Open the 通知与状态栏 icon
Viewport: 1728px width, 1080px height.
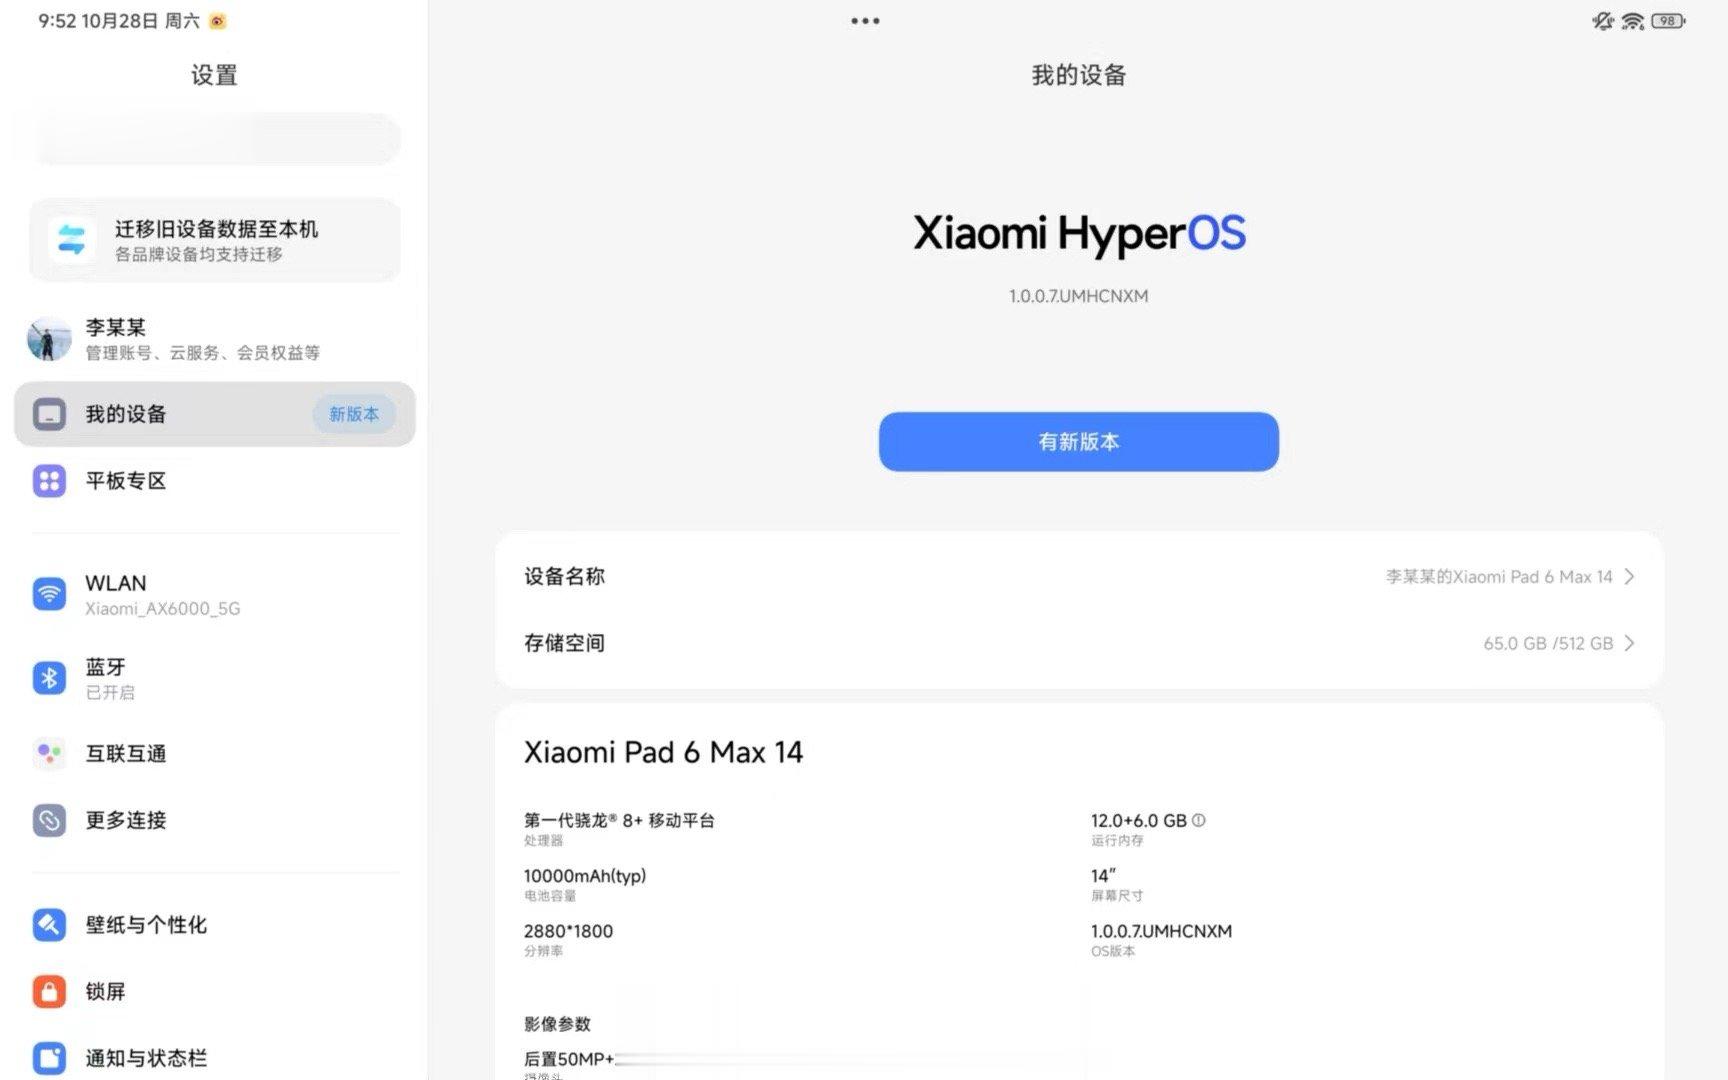(x=49, y=1058)
